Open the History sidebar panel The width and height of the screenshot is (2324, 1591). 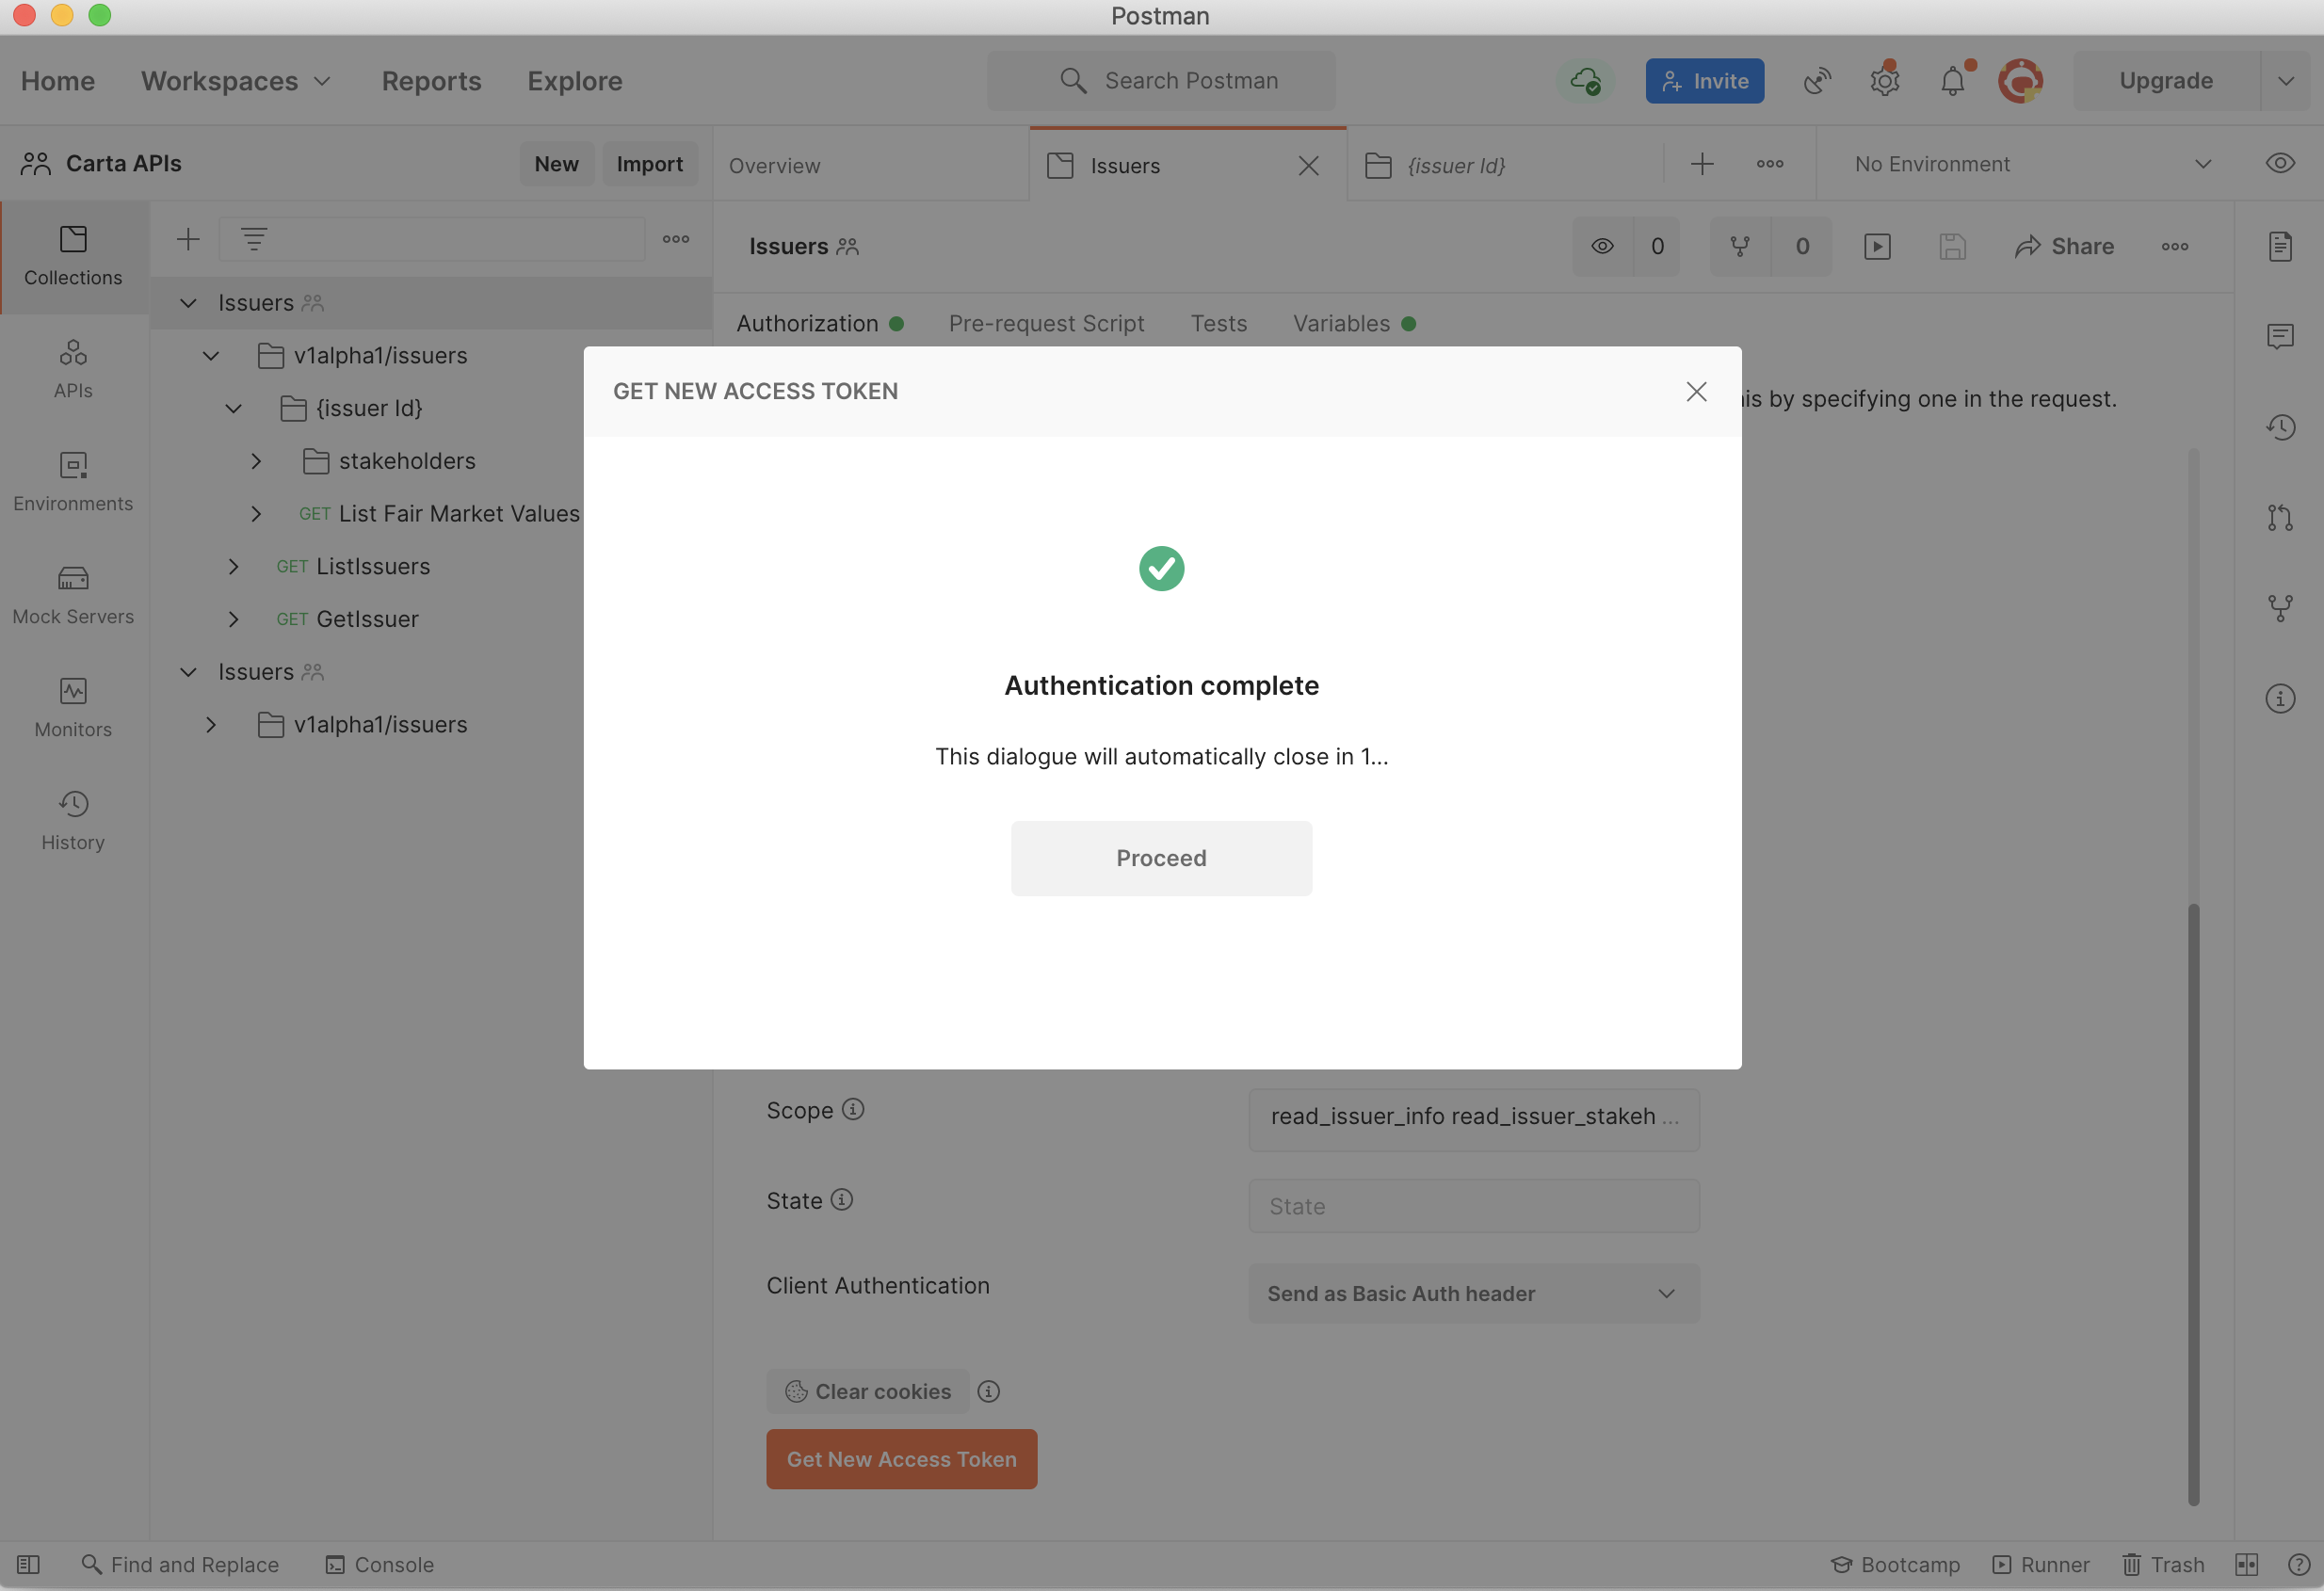pyautogui.click(x=73, y=822)
